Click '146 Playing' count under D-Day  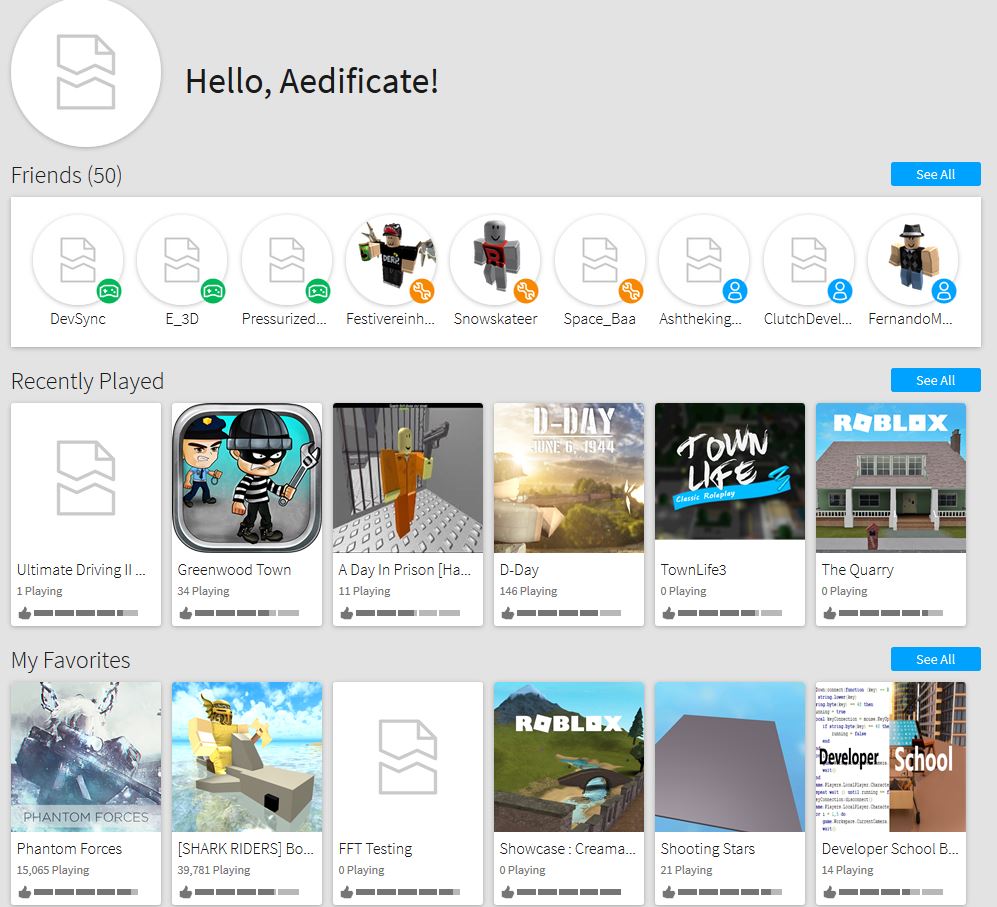528,591
